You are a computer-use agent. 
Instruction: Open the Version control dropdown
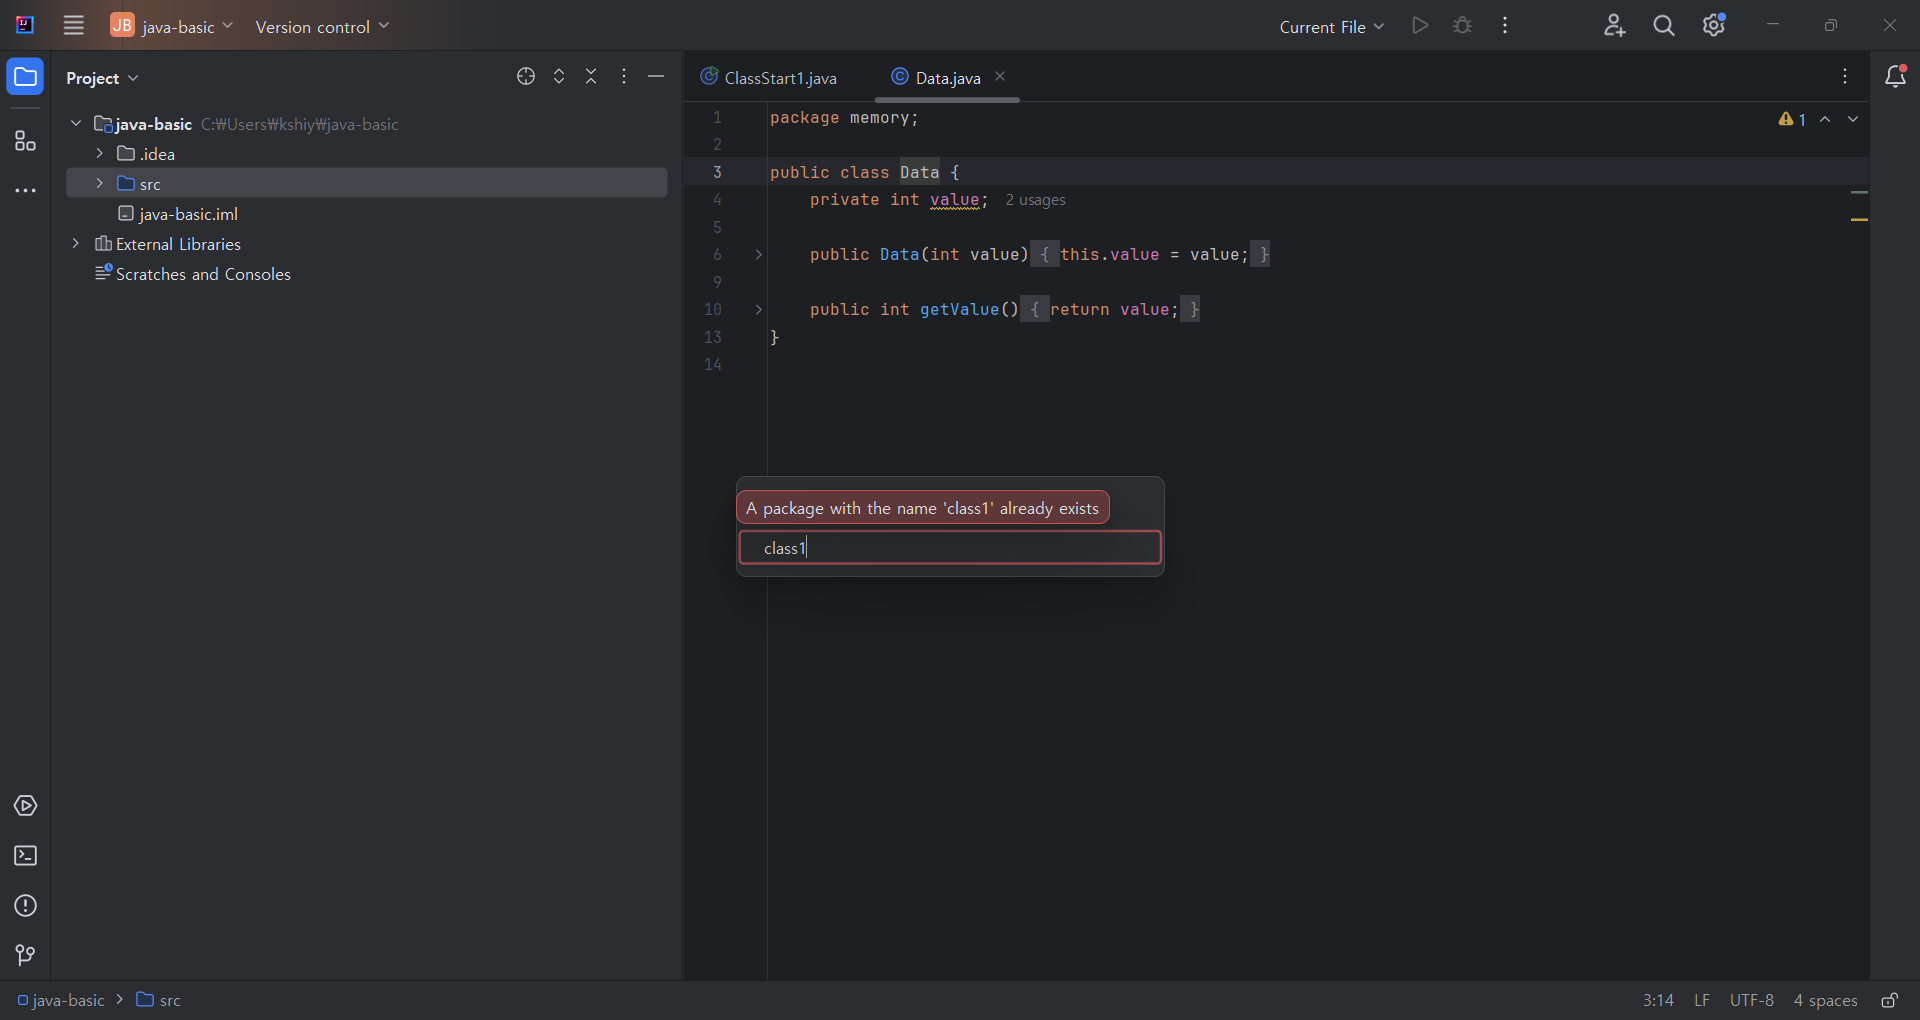322,26
